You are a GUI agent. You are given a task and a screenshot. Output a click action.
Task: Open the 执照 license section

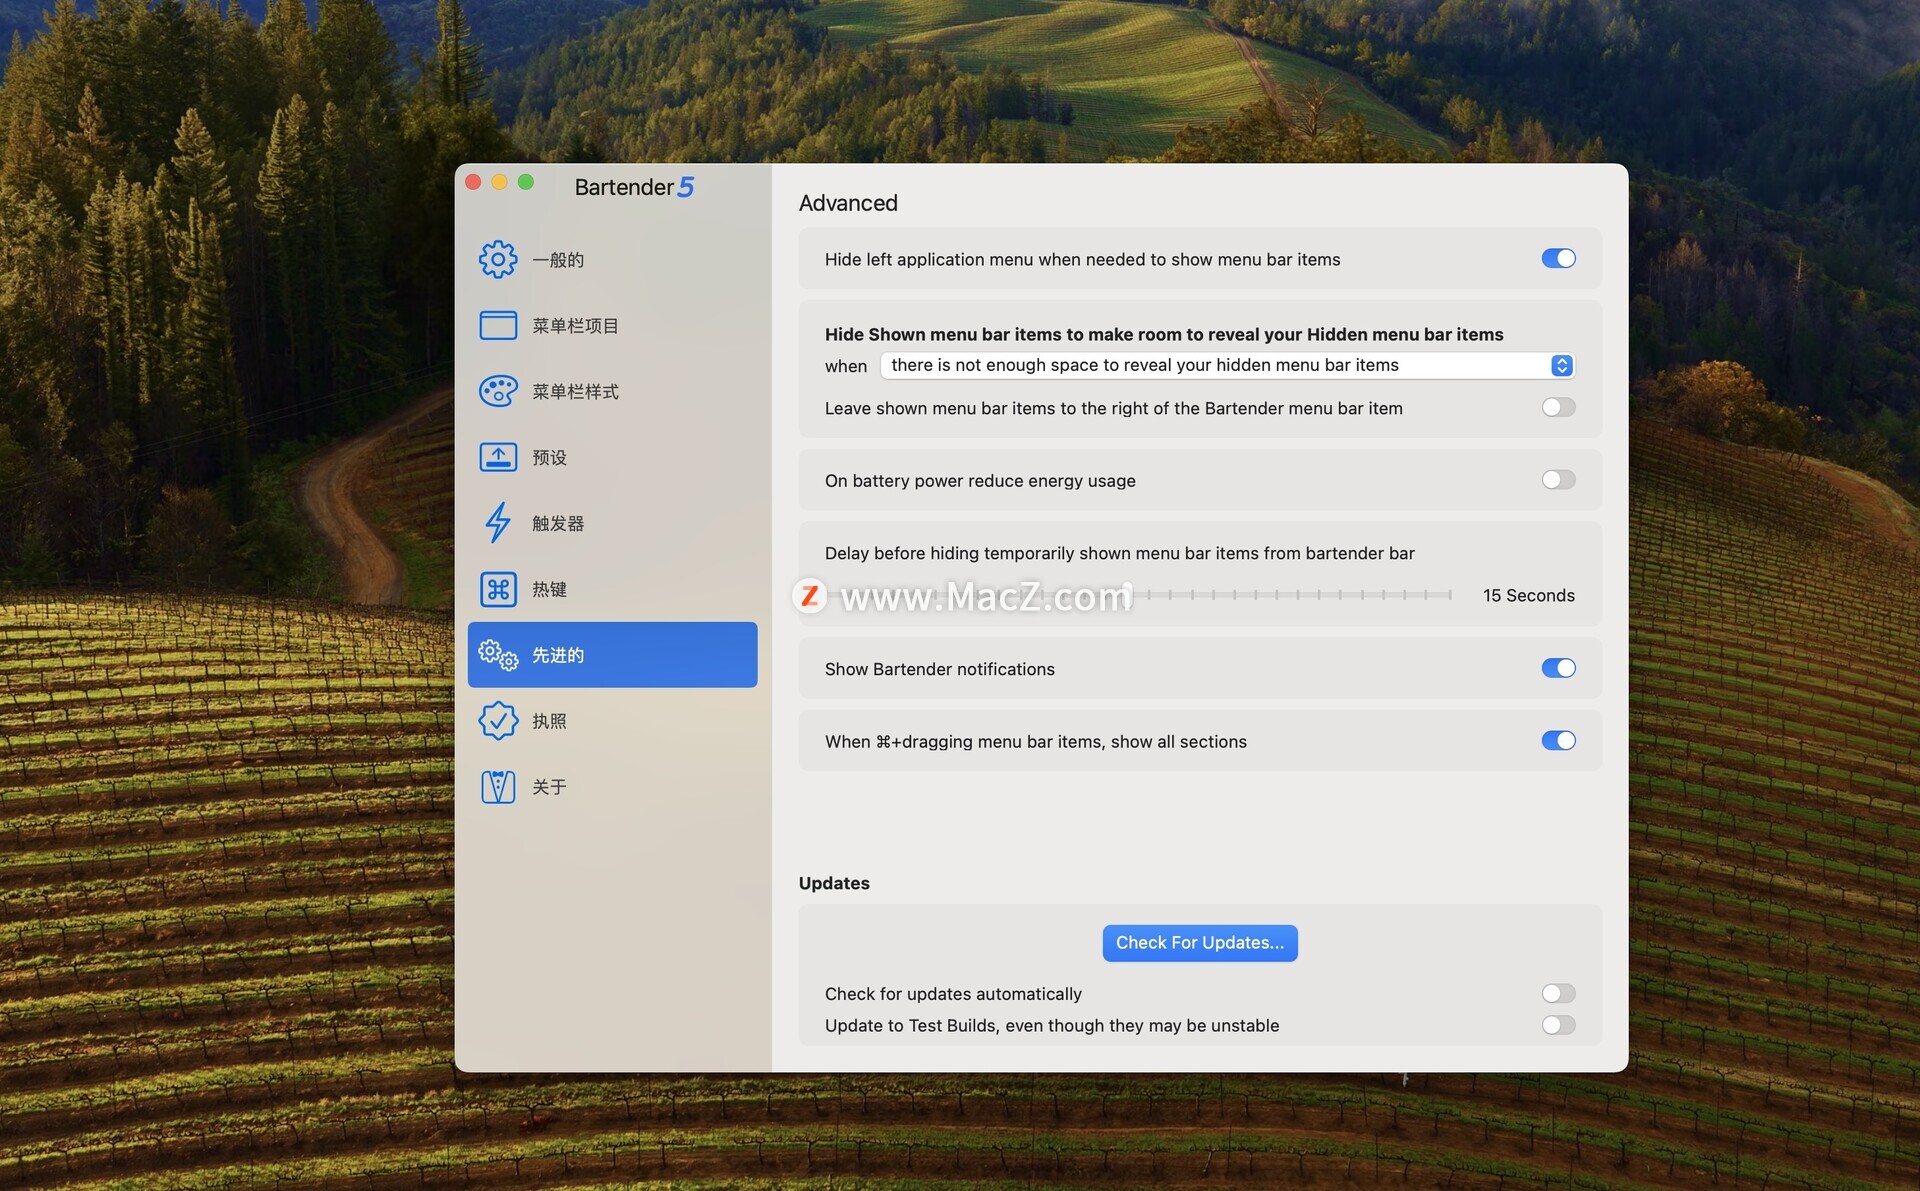(612, 721)
